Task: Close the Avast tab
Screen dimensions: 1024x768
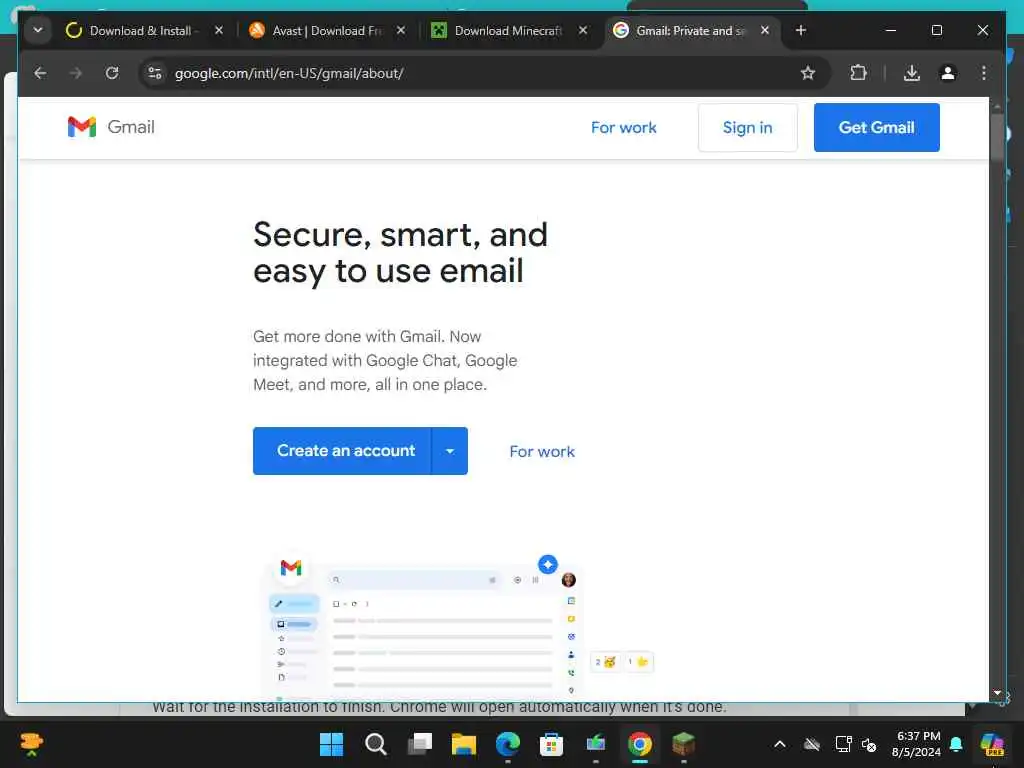Action: [401, 30]
